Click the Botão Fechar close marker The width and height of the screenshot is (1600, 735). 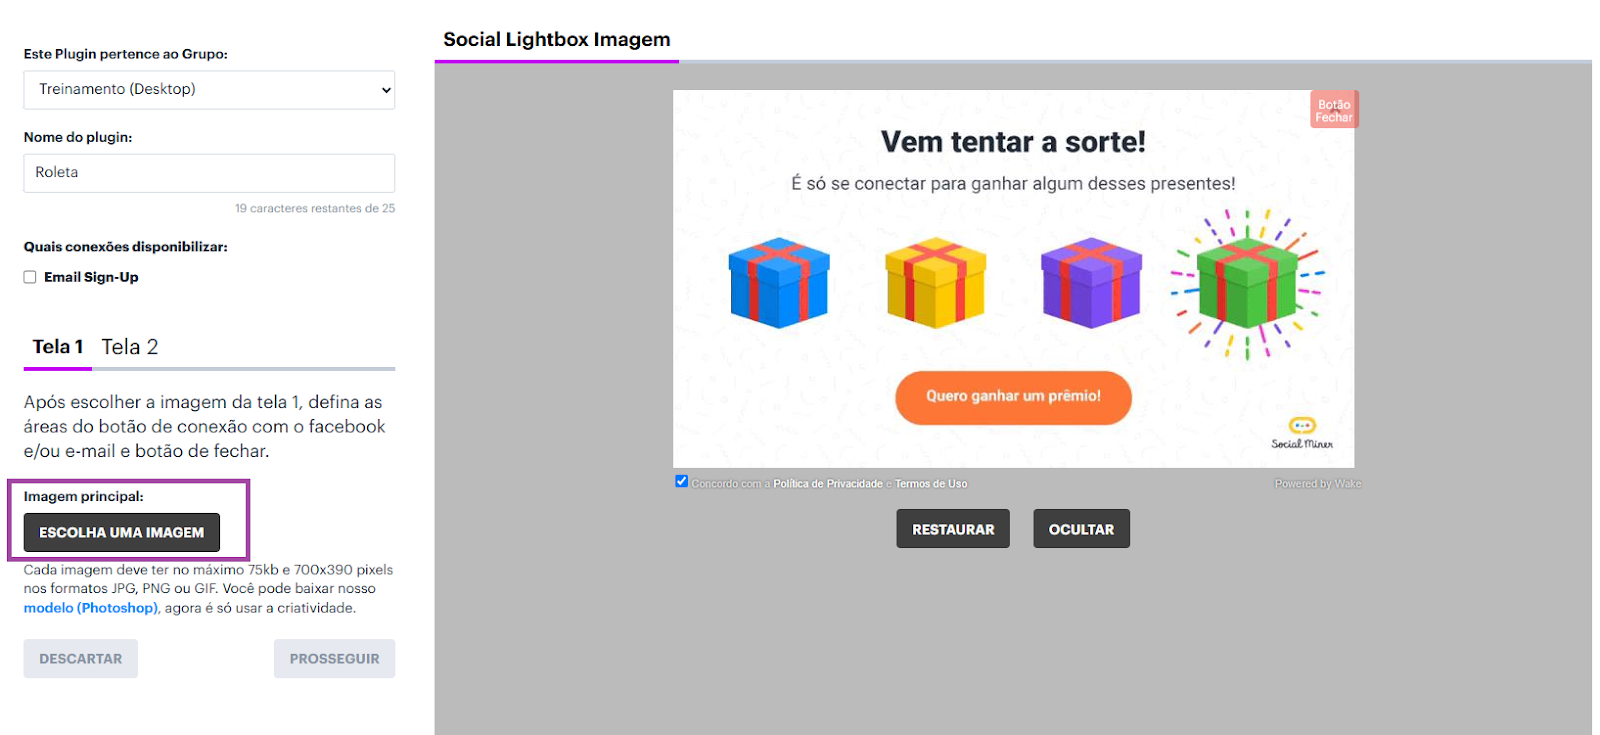pos(1334,110)
